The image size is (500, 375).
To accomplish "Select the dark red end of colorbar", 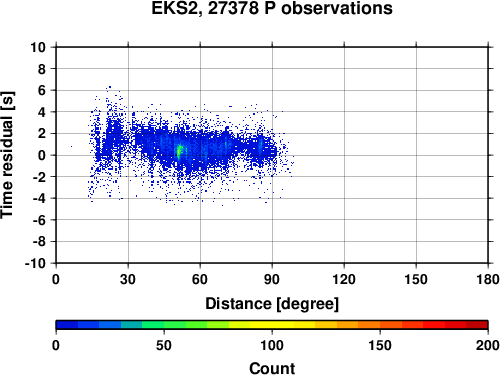I will 477,325.
